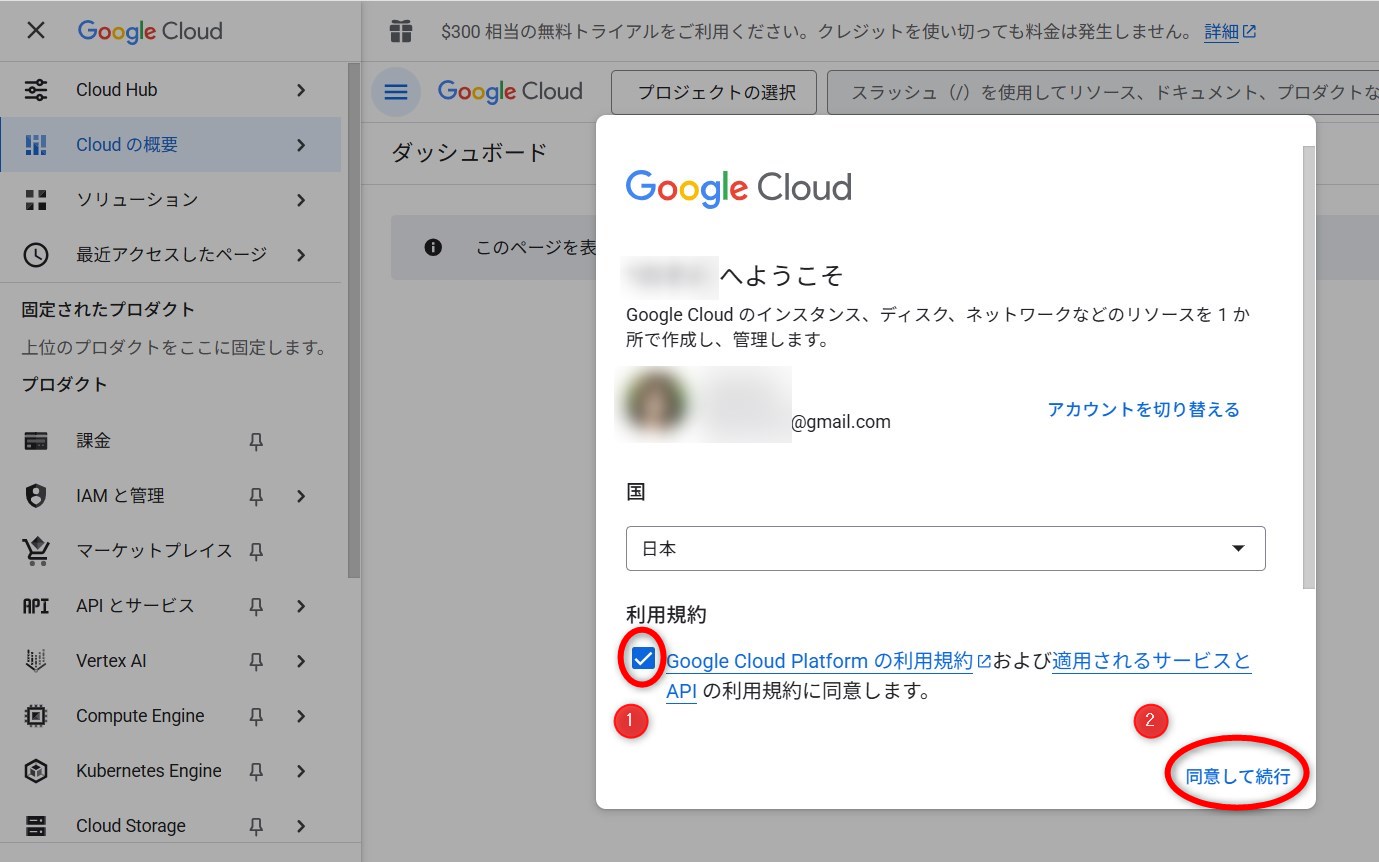1379x862 pixels.
Task: Expand 最近アクセスしたページ submenu
Action: tap(301, 255)
